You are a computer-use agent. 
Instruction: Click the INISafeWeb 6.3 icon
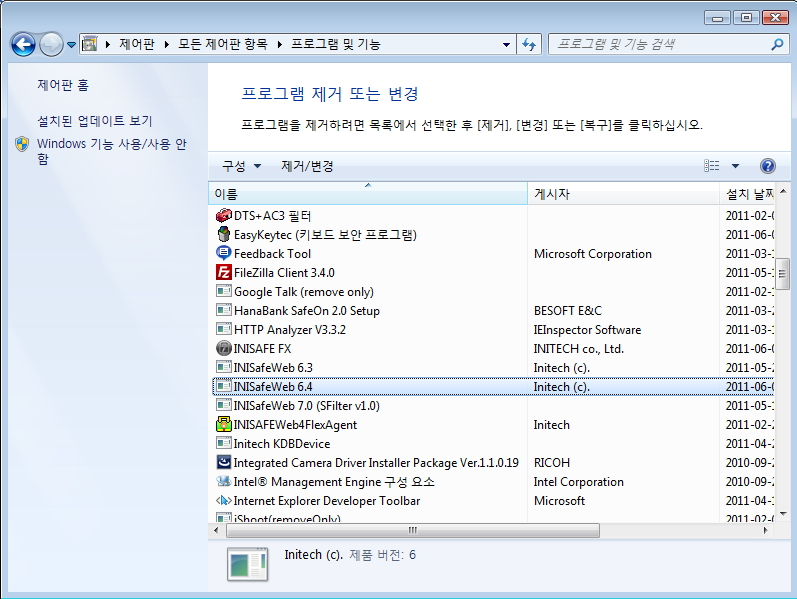coord(223,367)
